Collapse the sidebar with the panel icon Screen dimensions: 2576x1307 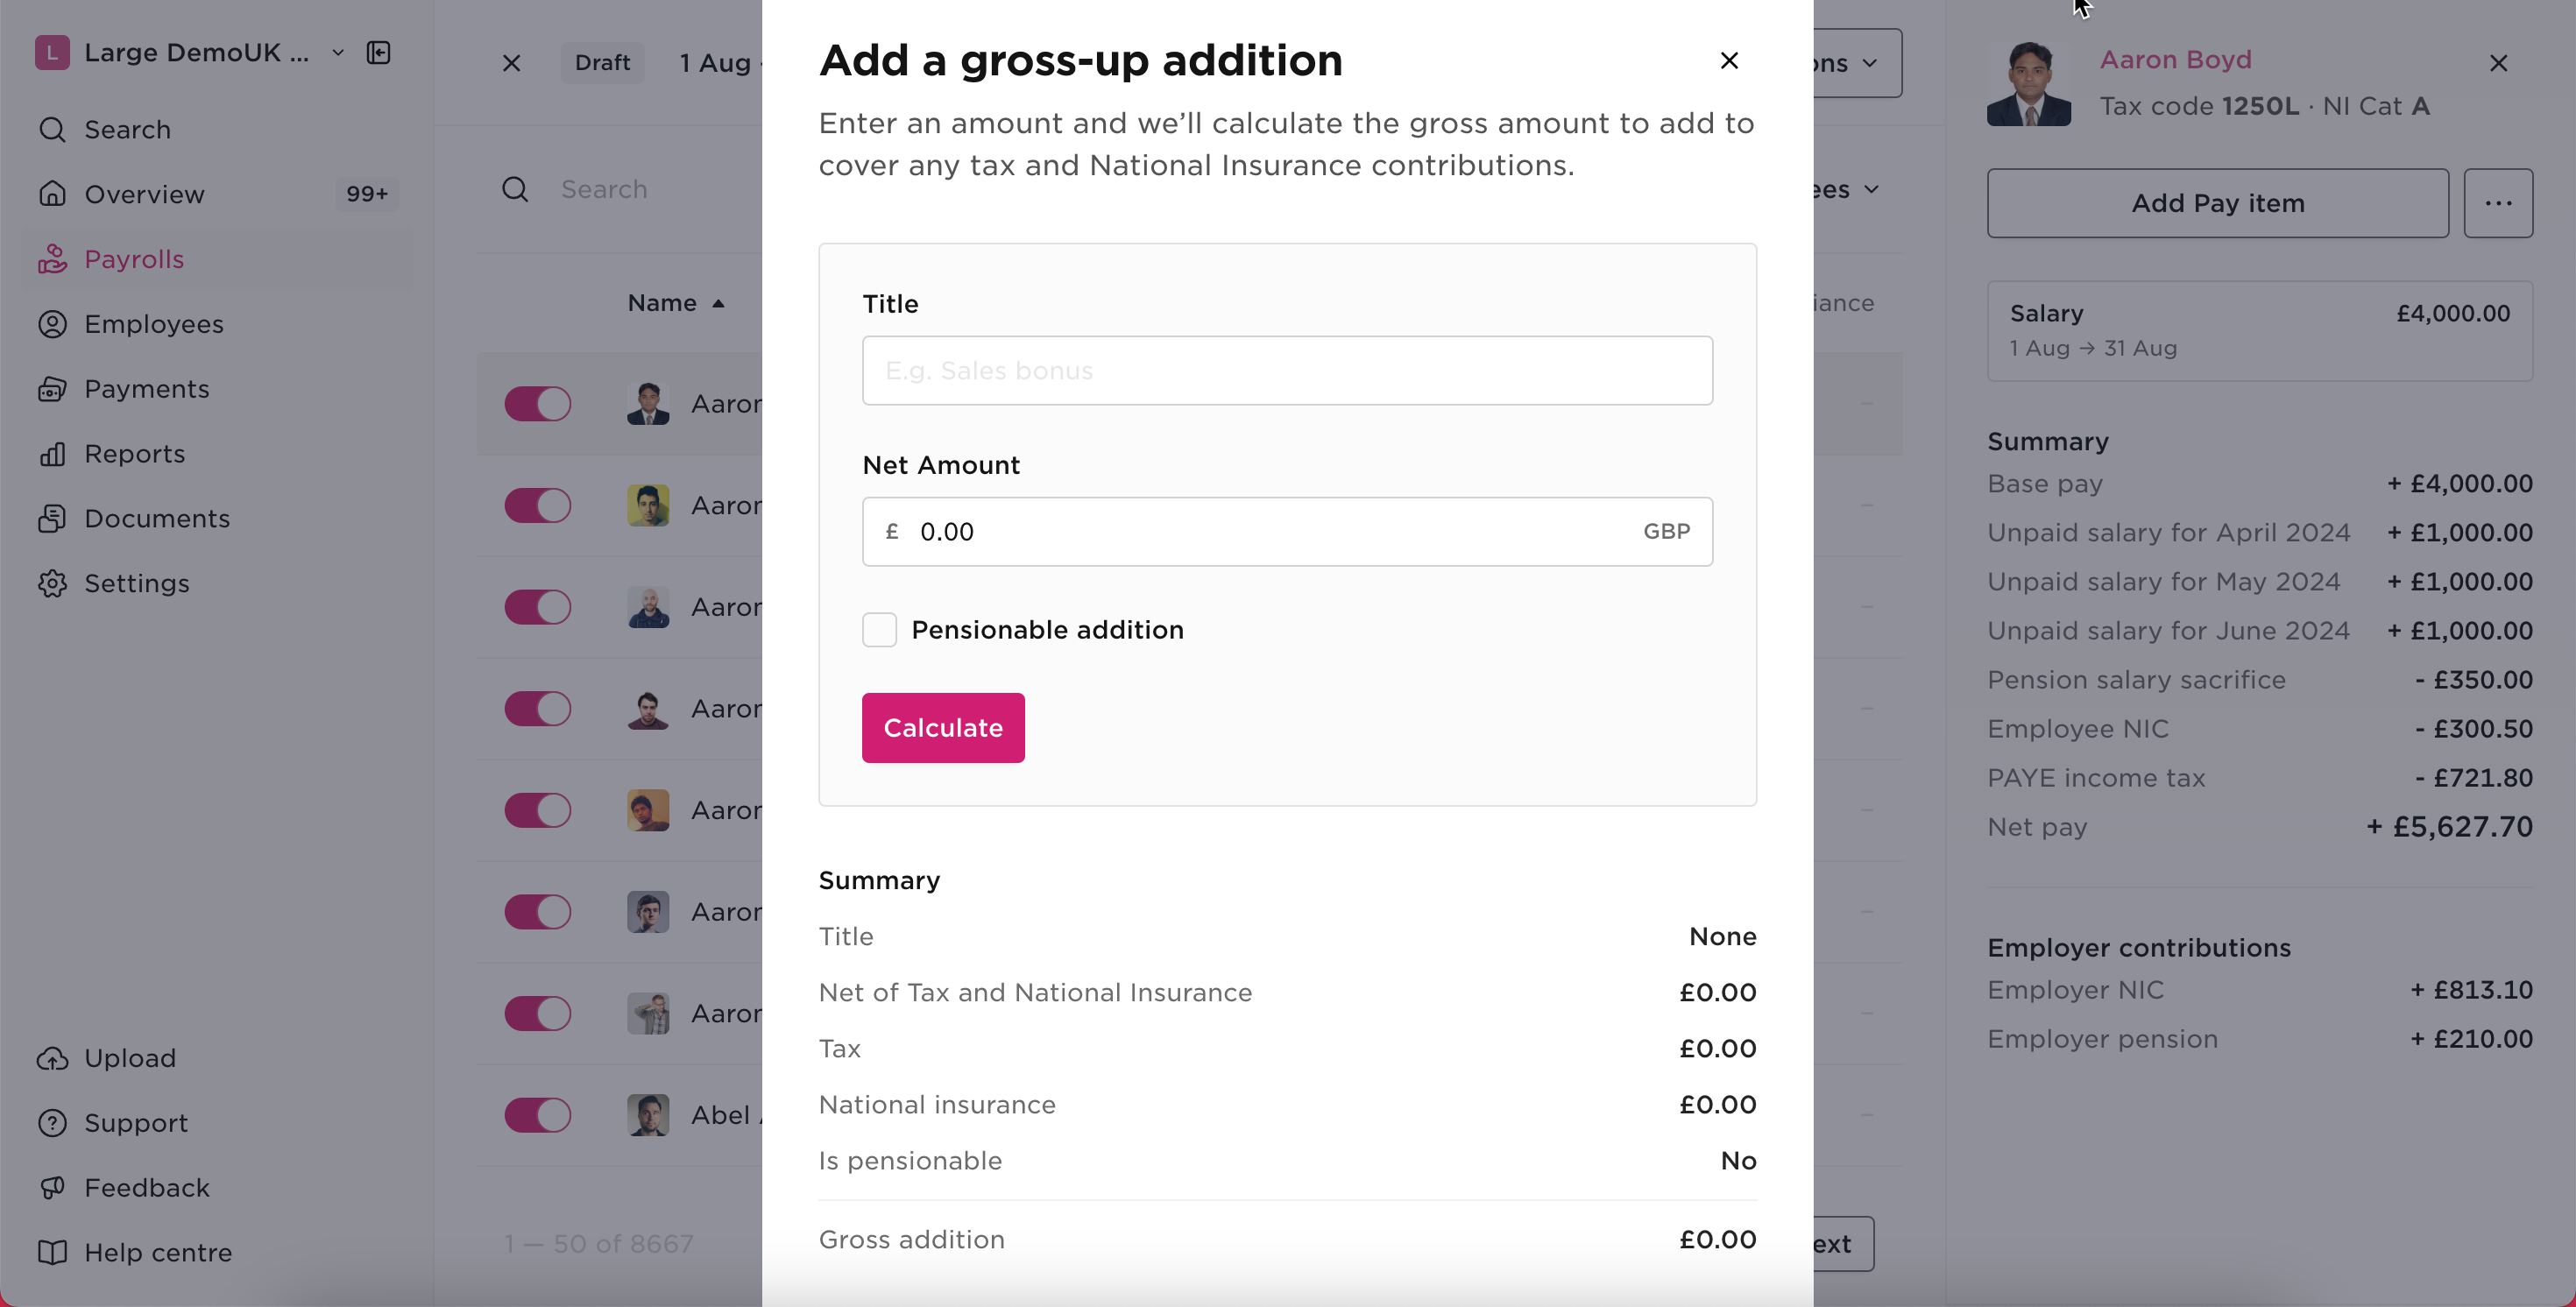[x=378, y=52]
